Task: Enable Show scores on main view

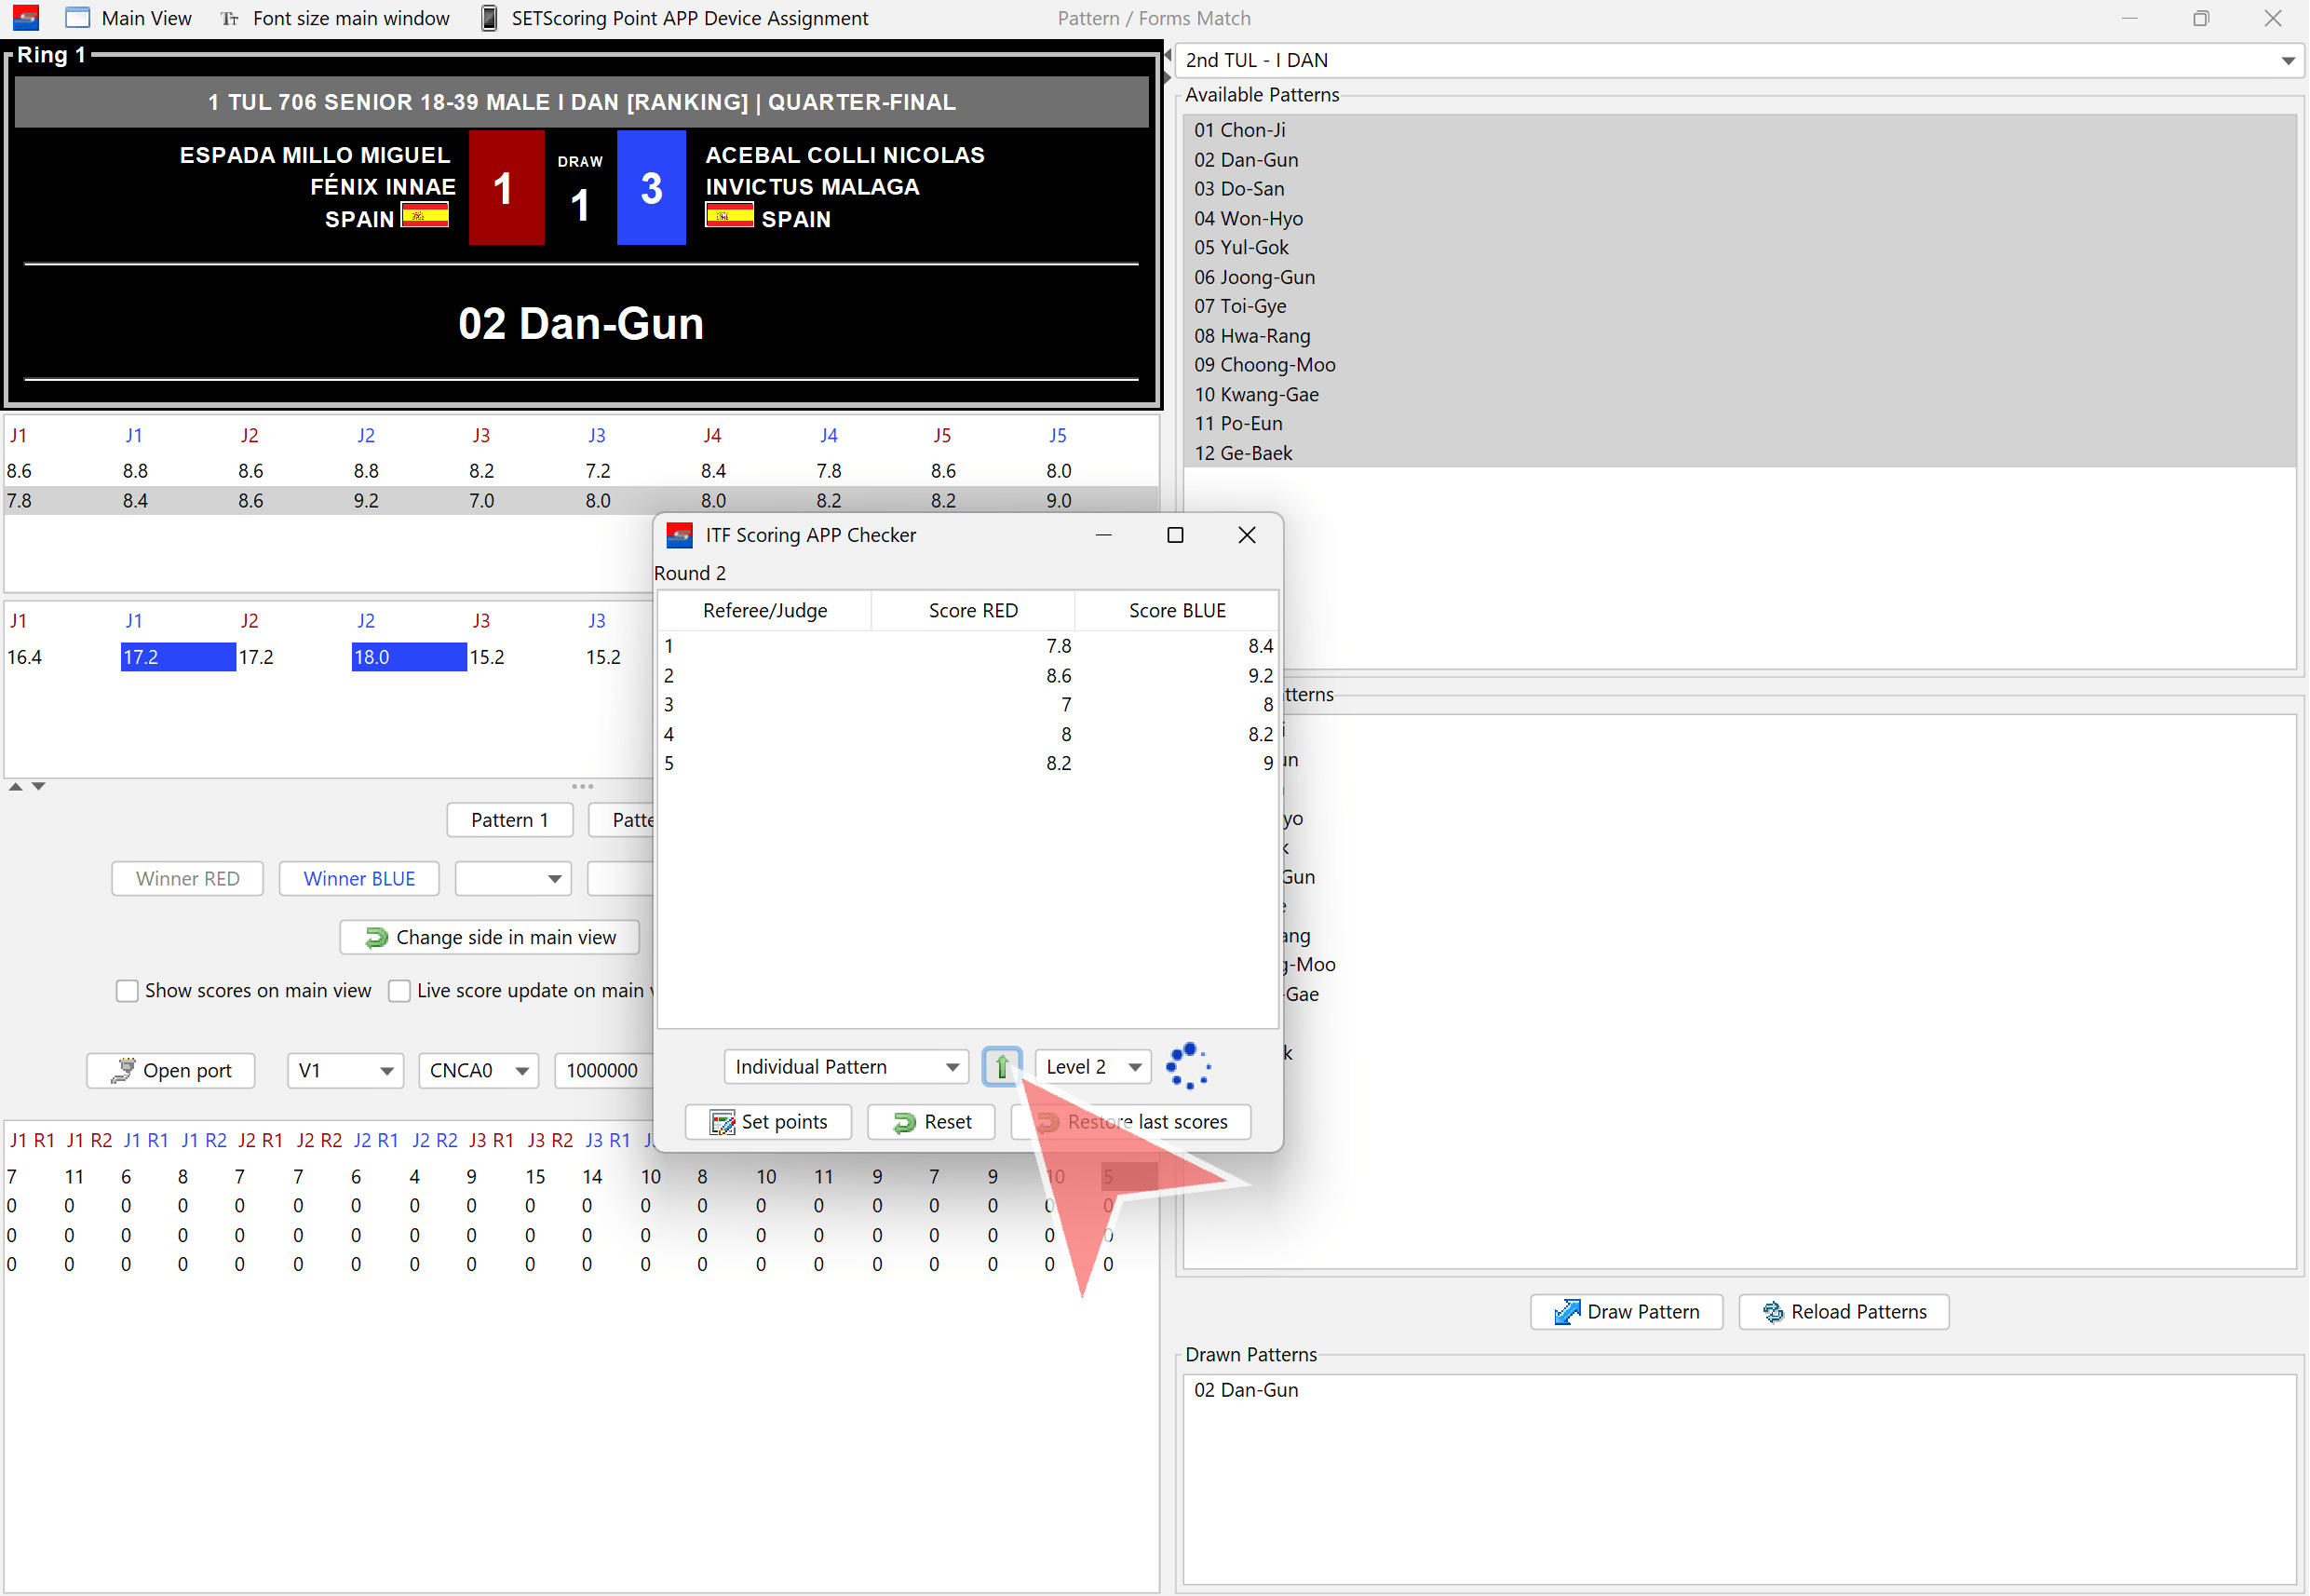Action: pos(127,990)
